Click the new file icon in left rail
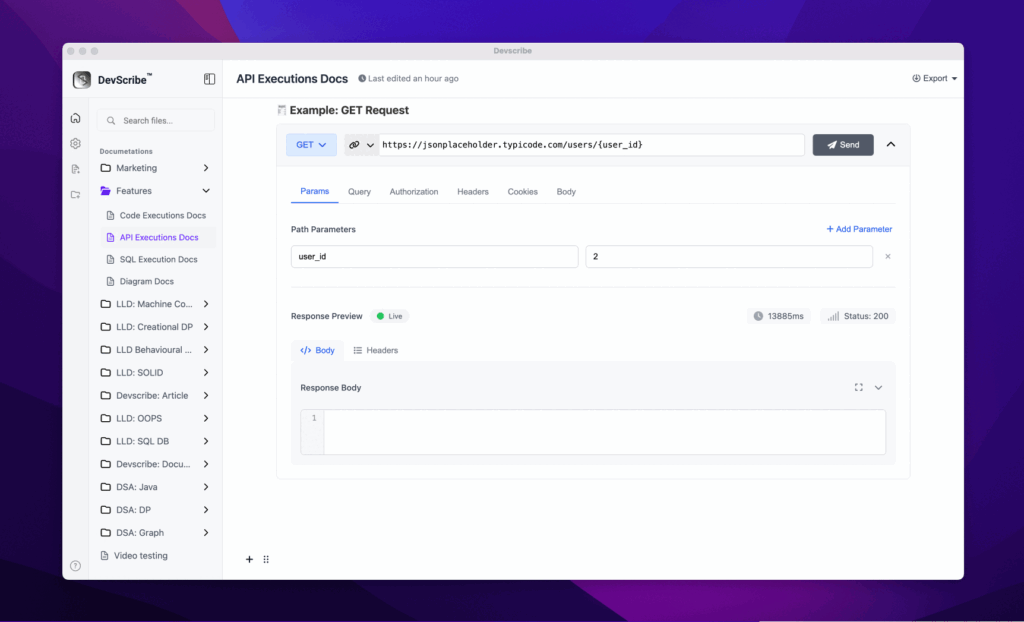 click(75, 169)
